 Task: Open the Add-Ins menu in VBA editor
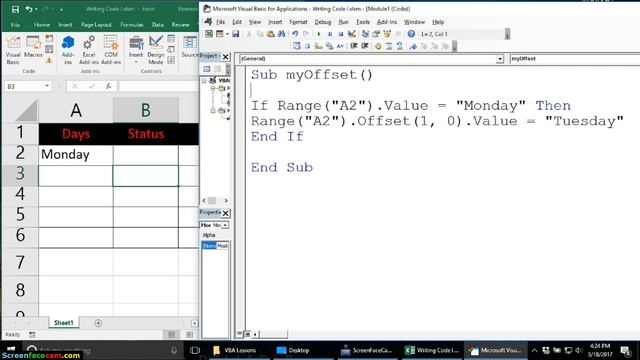click(387, 22)
